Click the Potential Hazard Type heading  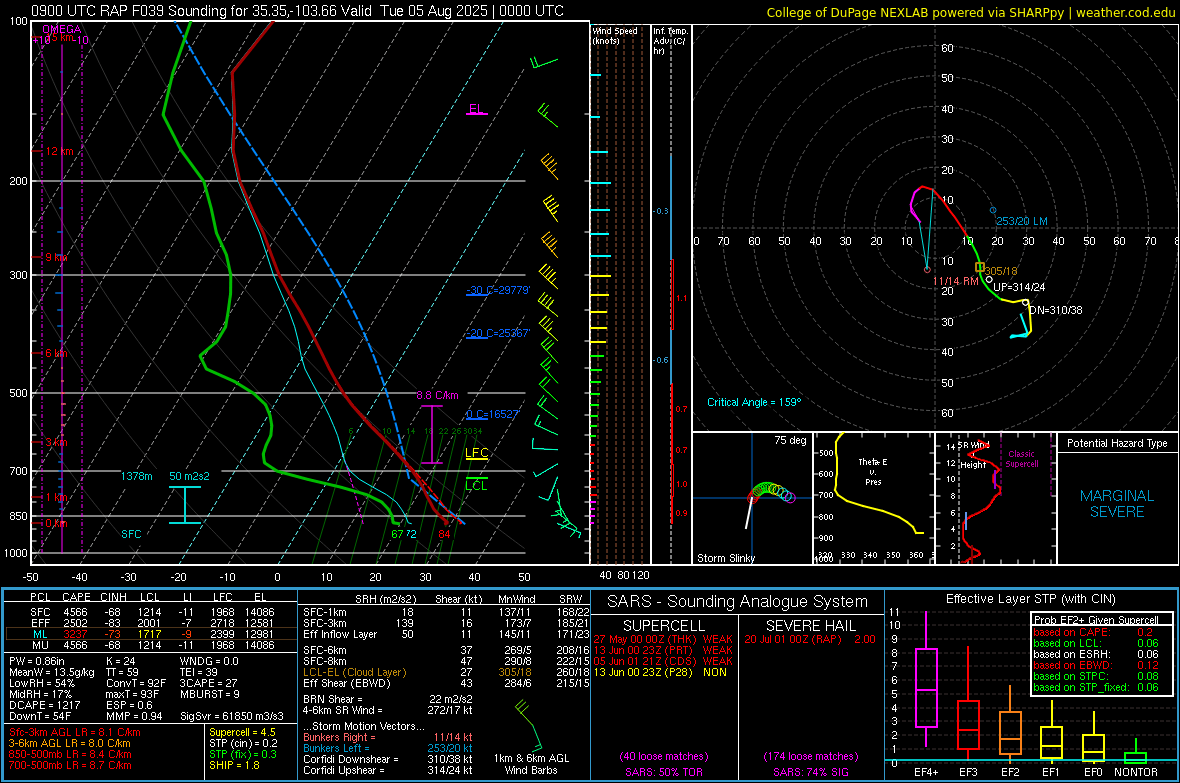coord(1117,443)
